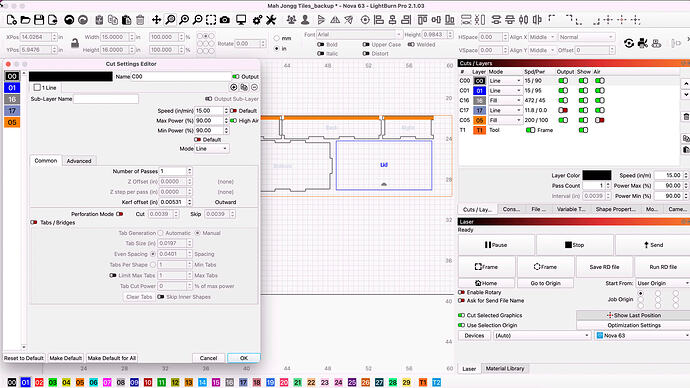Open the Shape Properties tab
The image size is (690, 388).
coord(615,209)
